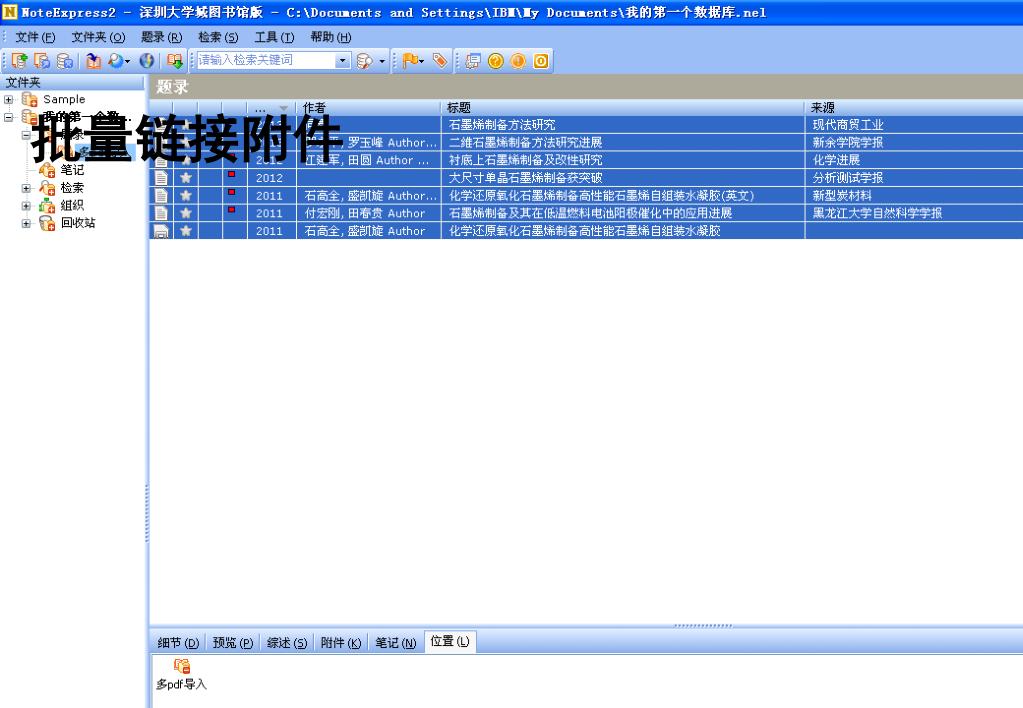Image resolution: width=1023 pixels, height=708 pixels.
Task: Toggle red flag mark on 新型炭材料 record
Action: (232, 195)
